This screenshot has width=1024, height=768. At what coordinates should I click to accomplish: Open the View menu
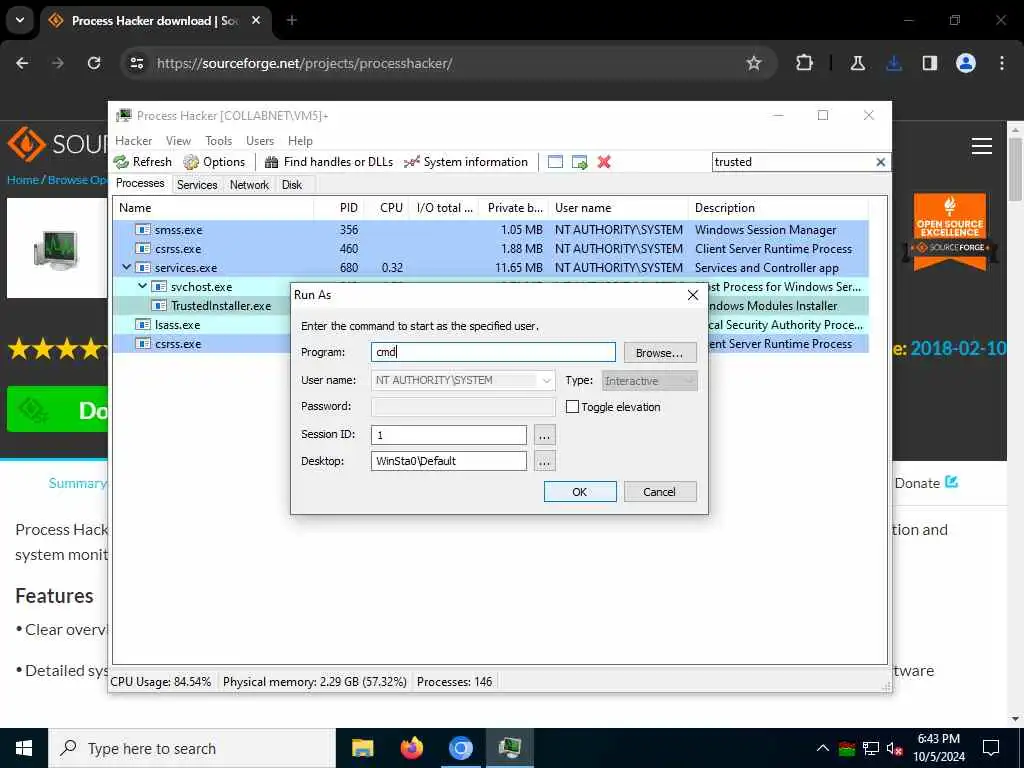point(178,141)
